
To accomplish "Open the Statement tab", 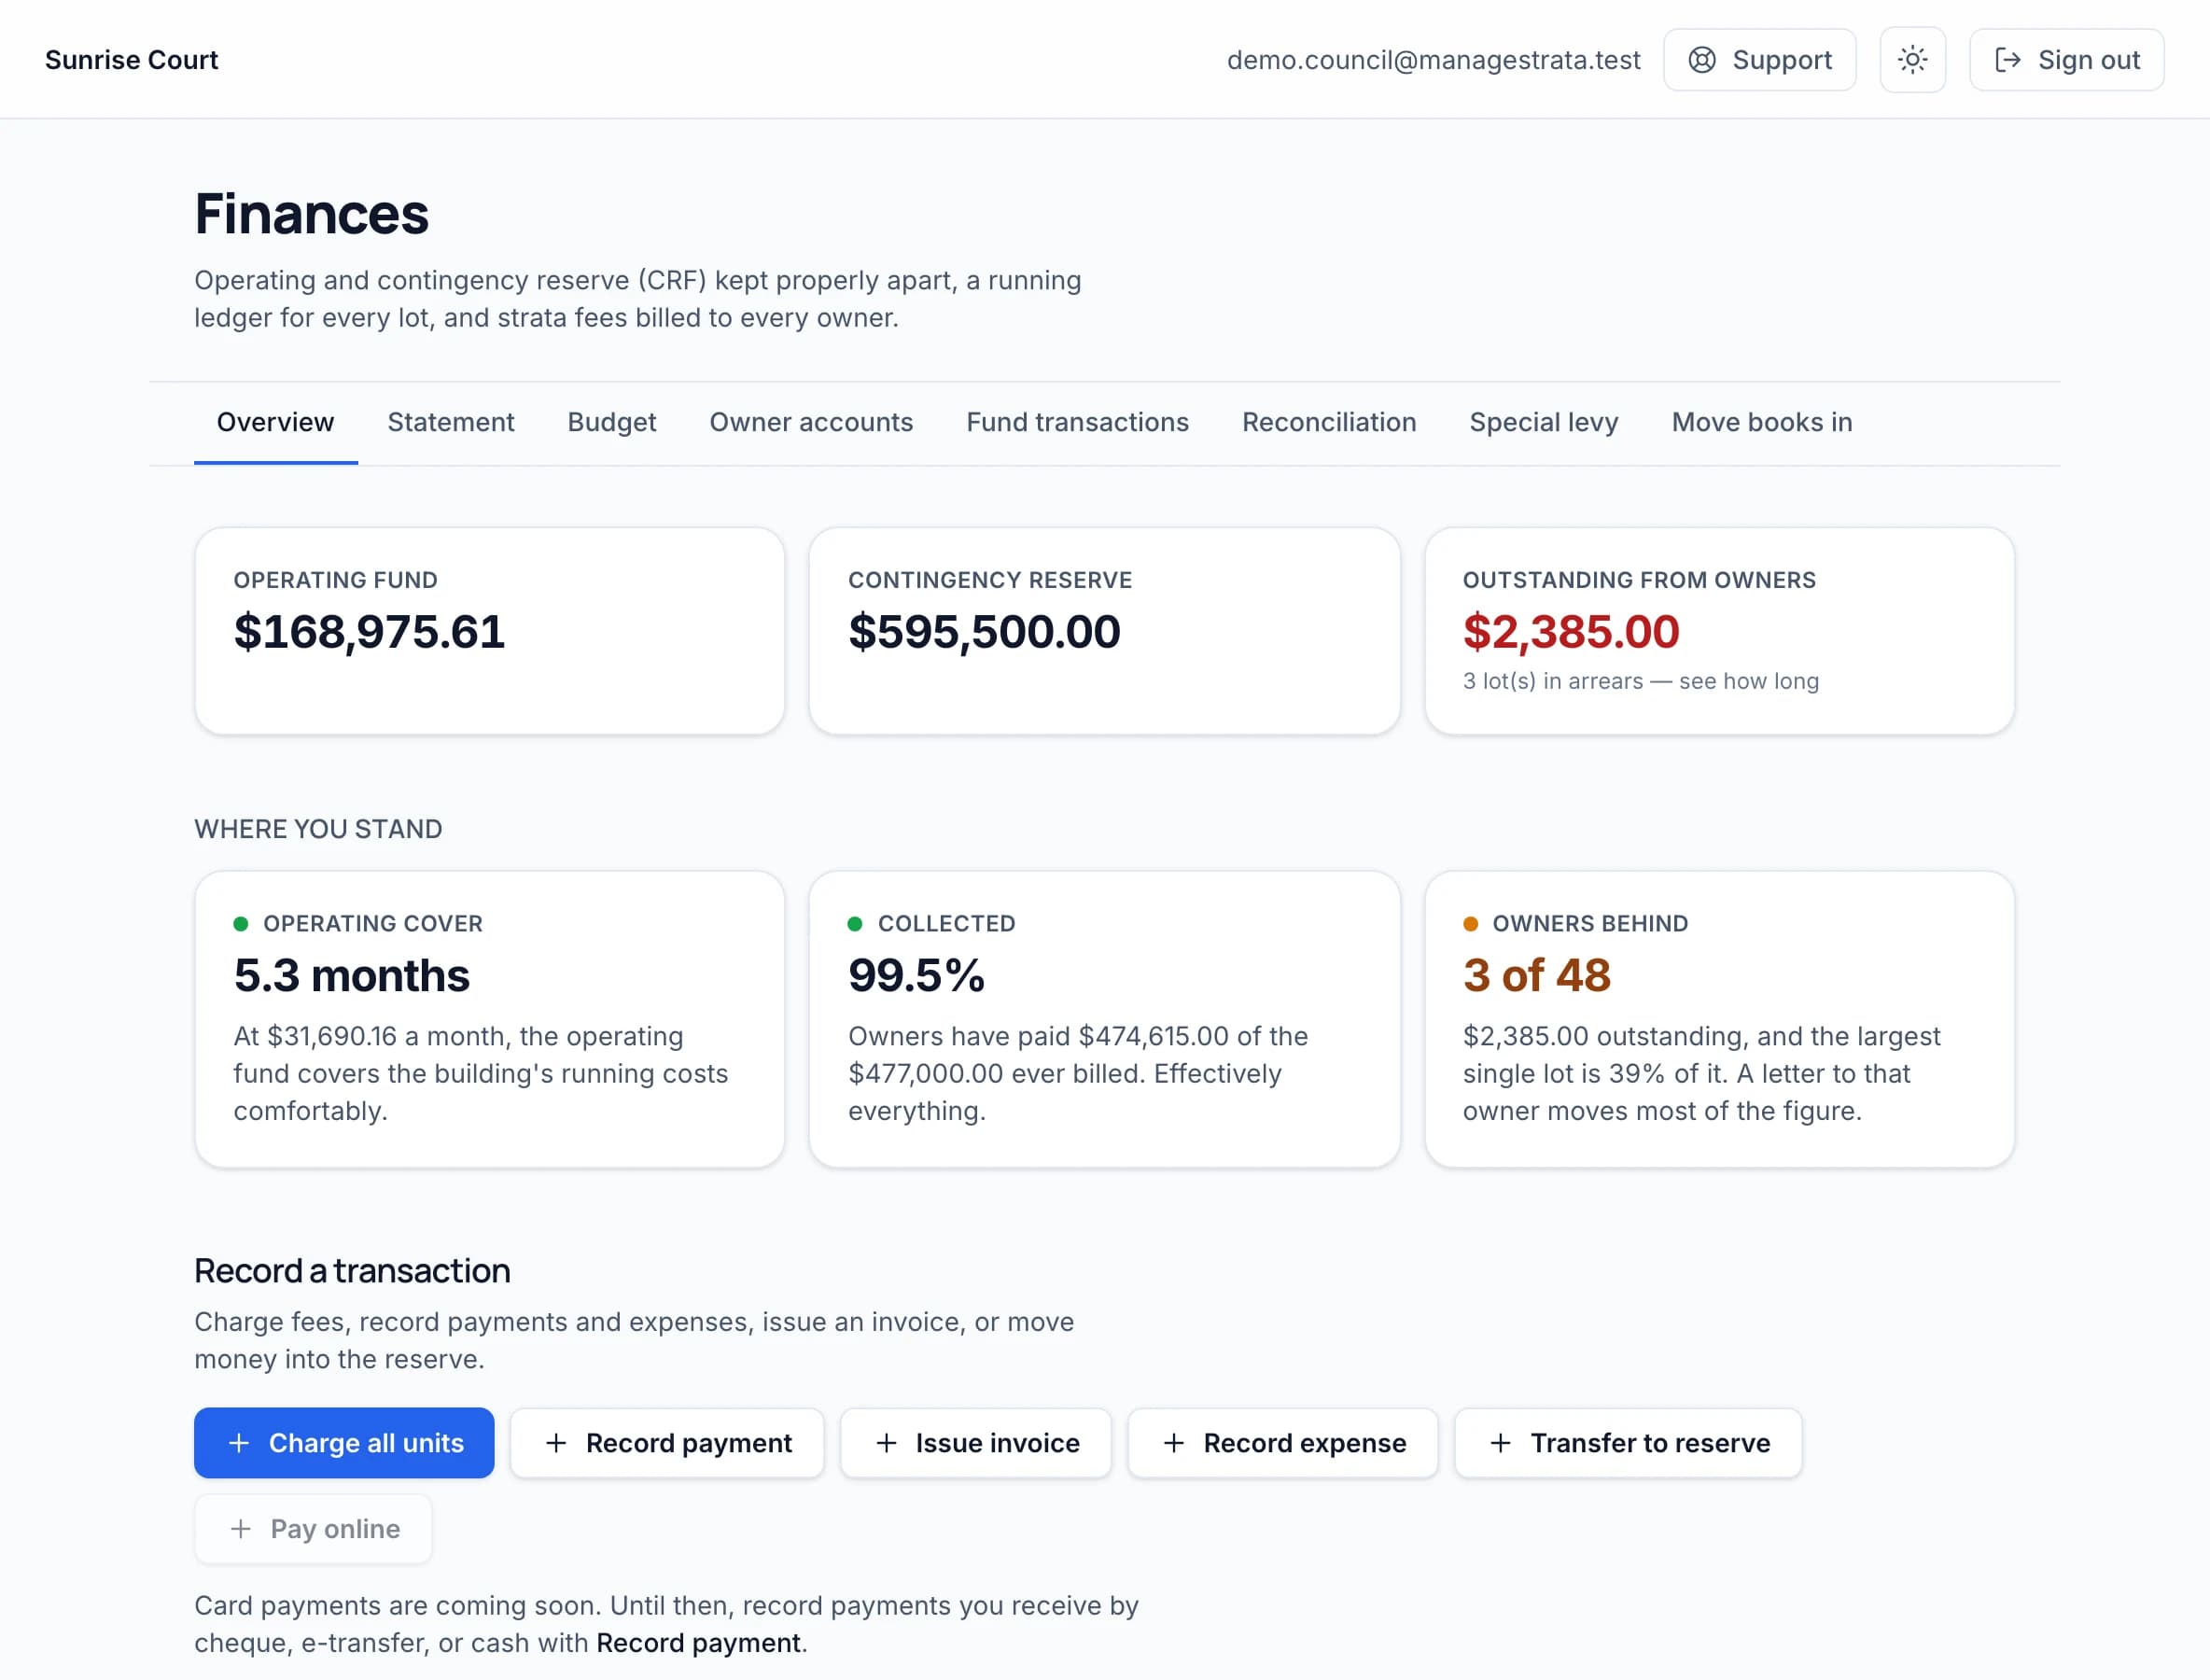I will pos(451,423).
